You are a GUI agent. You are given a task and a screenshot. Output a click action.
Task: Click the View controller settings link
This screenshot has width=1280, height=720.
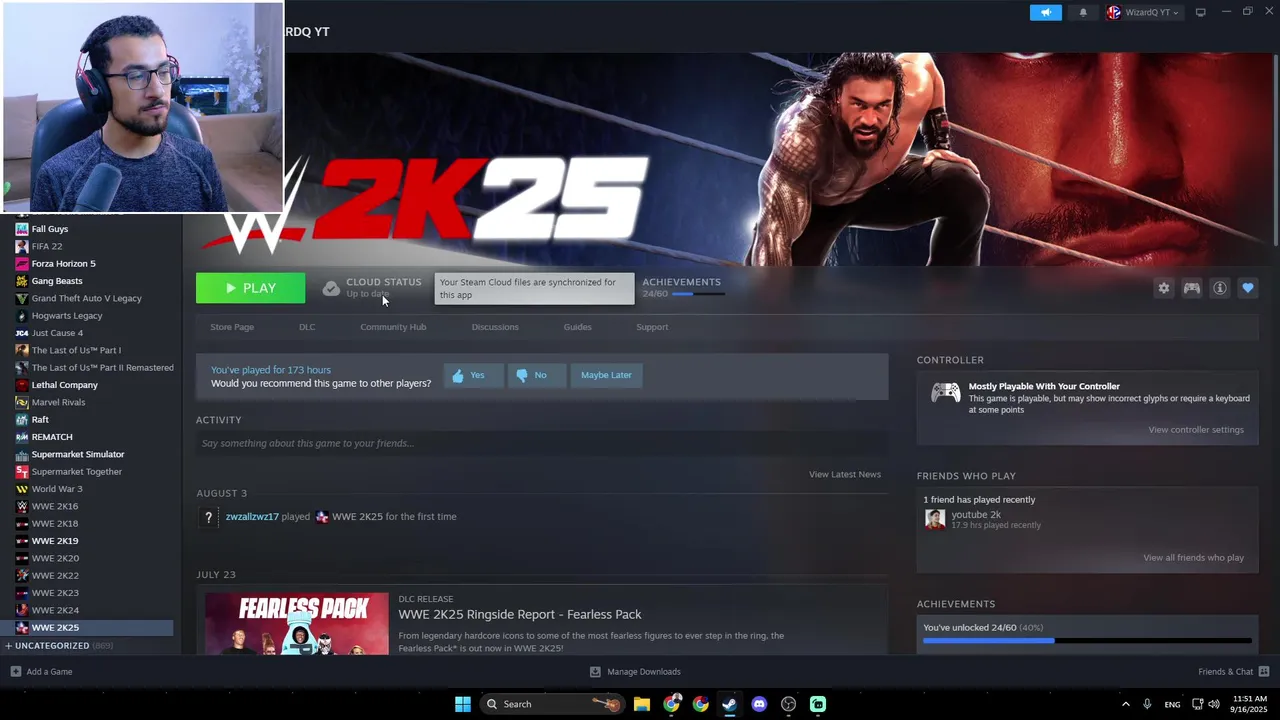pyautogui.click(x=1196, y=430)
